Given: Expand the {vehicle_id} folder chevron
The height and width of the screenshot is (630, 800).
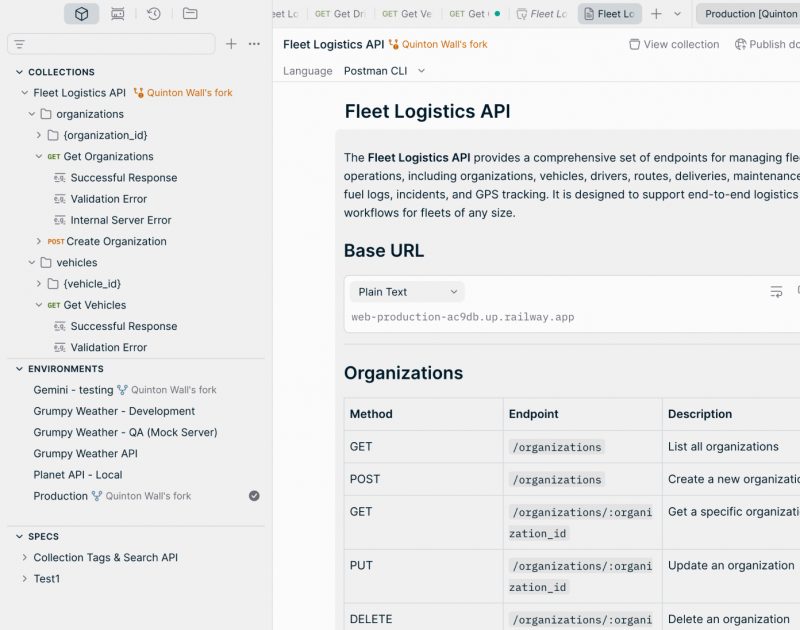Looking at the screenshot, I should tap(39, 284).
